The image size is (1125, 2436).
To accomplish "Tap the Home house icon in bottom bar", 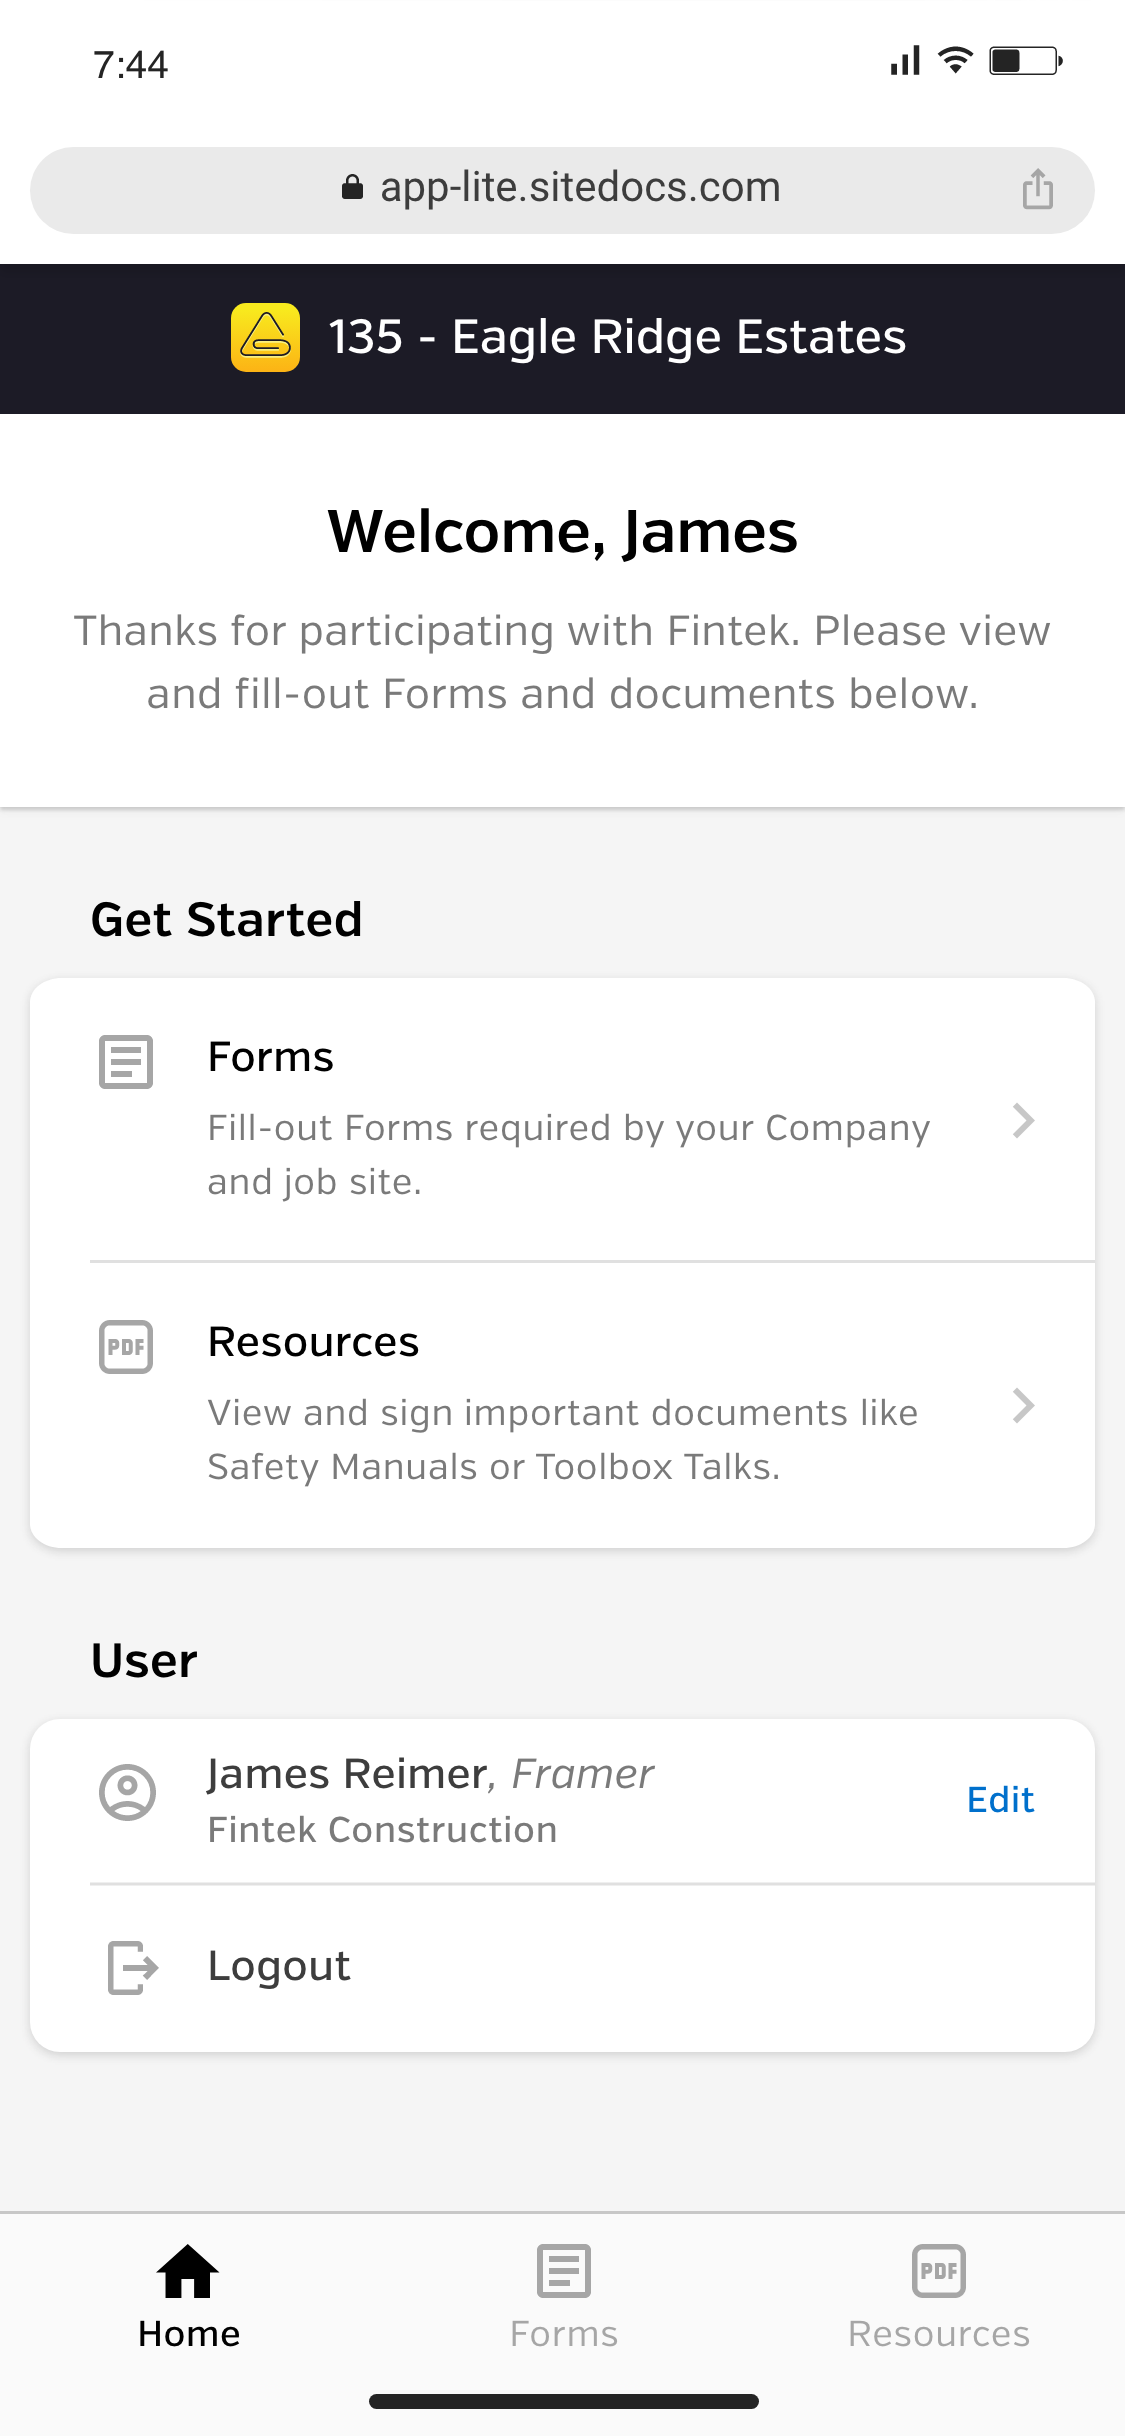I will 188,2271.
